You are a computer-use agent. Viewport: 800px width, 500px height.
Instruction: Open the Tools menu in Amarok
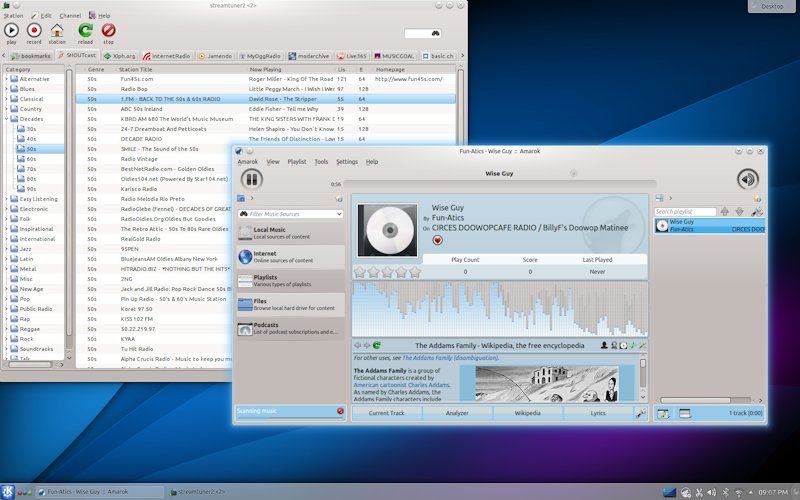(x=321, y=162)
